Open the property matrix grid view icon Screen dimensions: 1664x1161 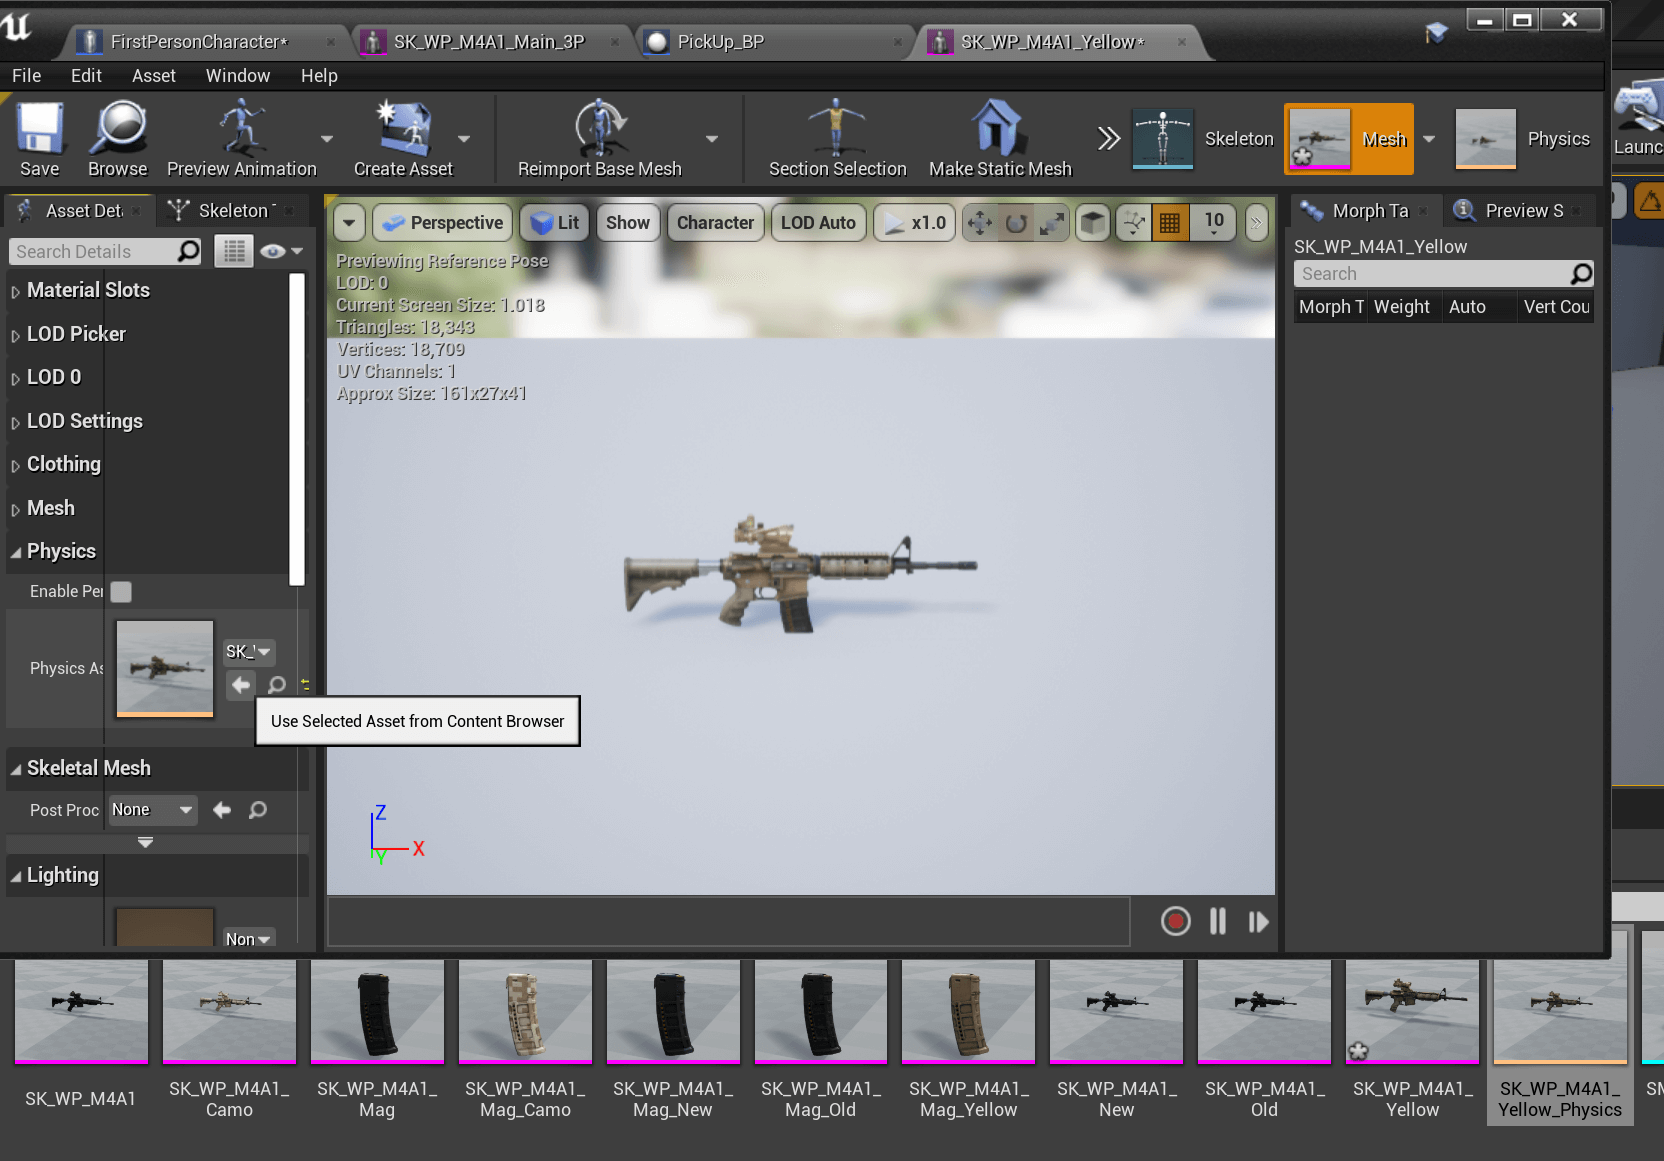(234, 251)
